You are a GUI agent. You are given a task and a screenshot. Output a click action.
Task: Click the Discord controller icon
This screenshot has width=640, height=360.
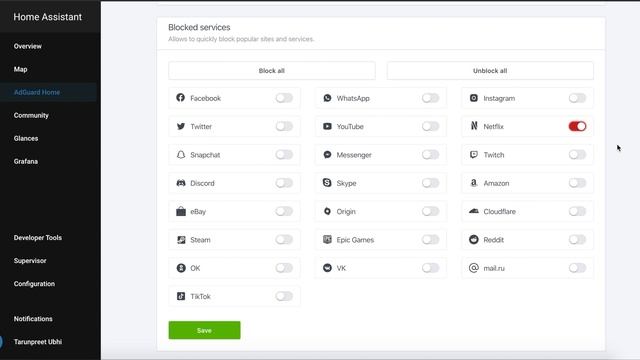point(180,183)
